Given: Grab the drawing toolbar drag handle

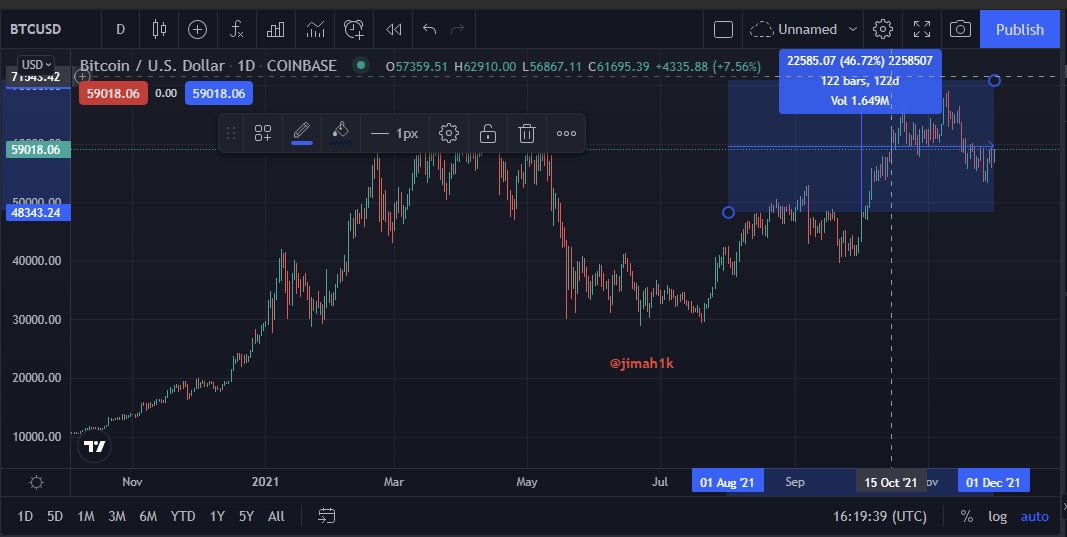Looking at the screenshot, I should point(231,133).
